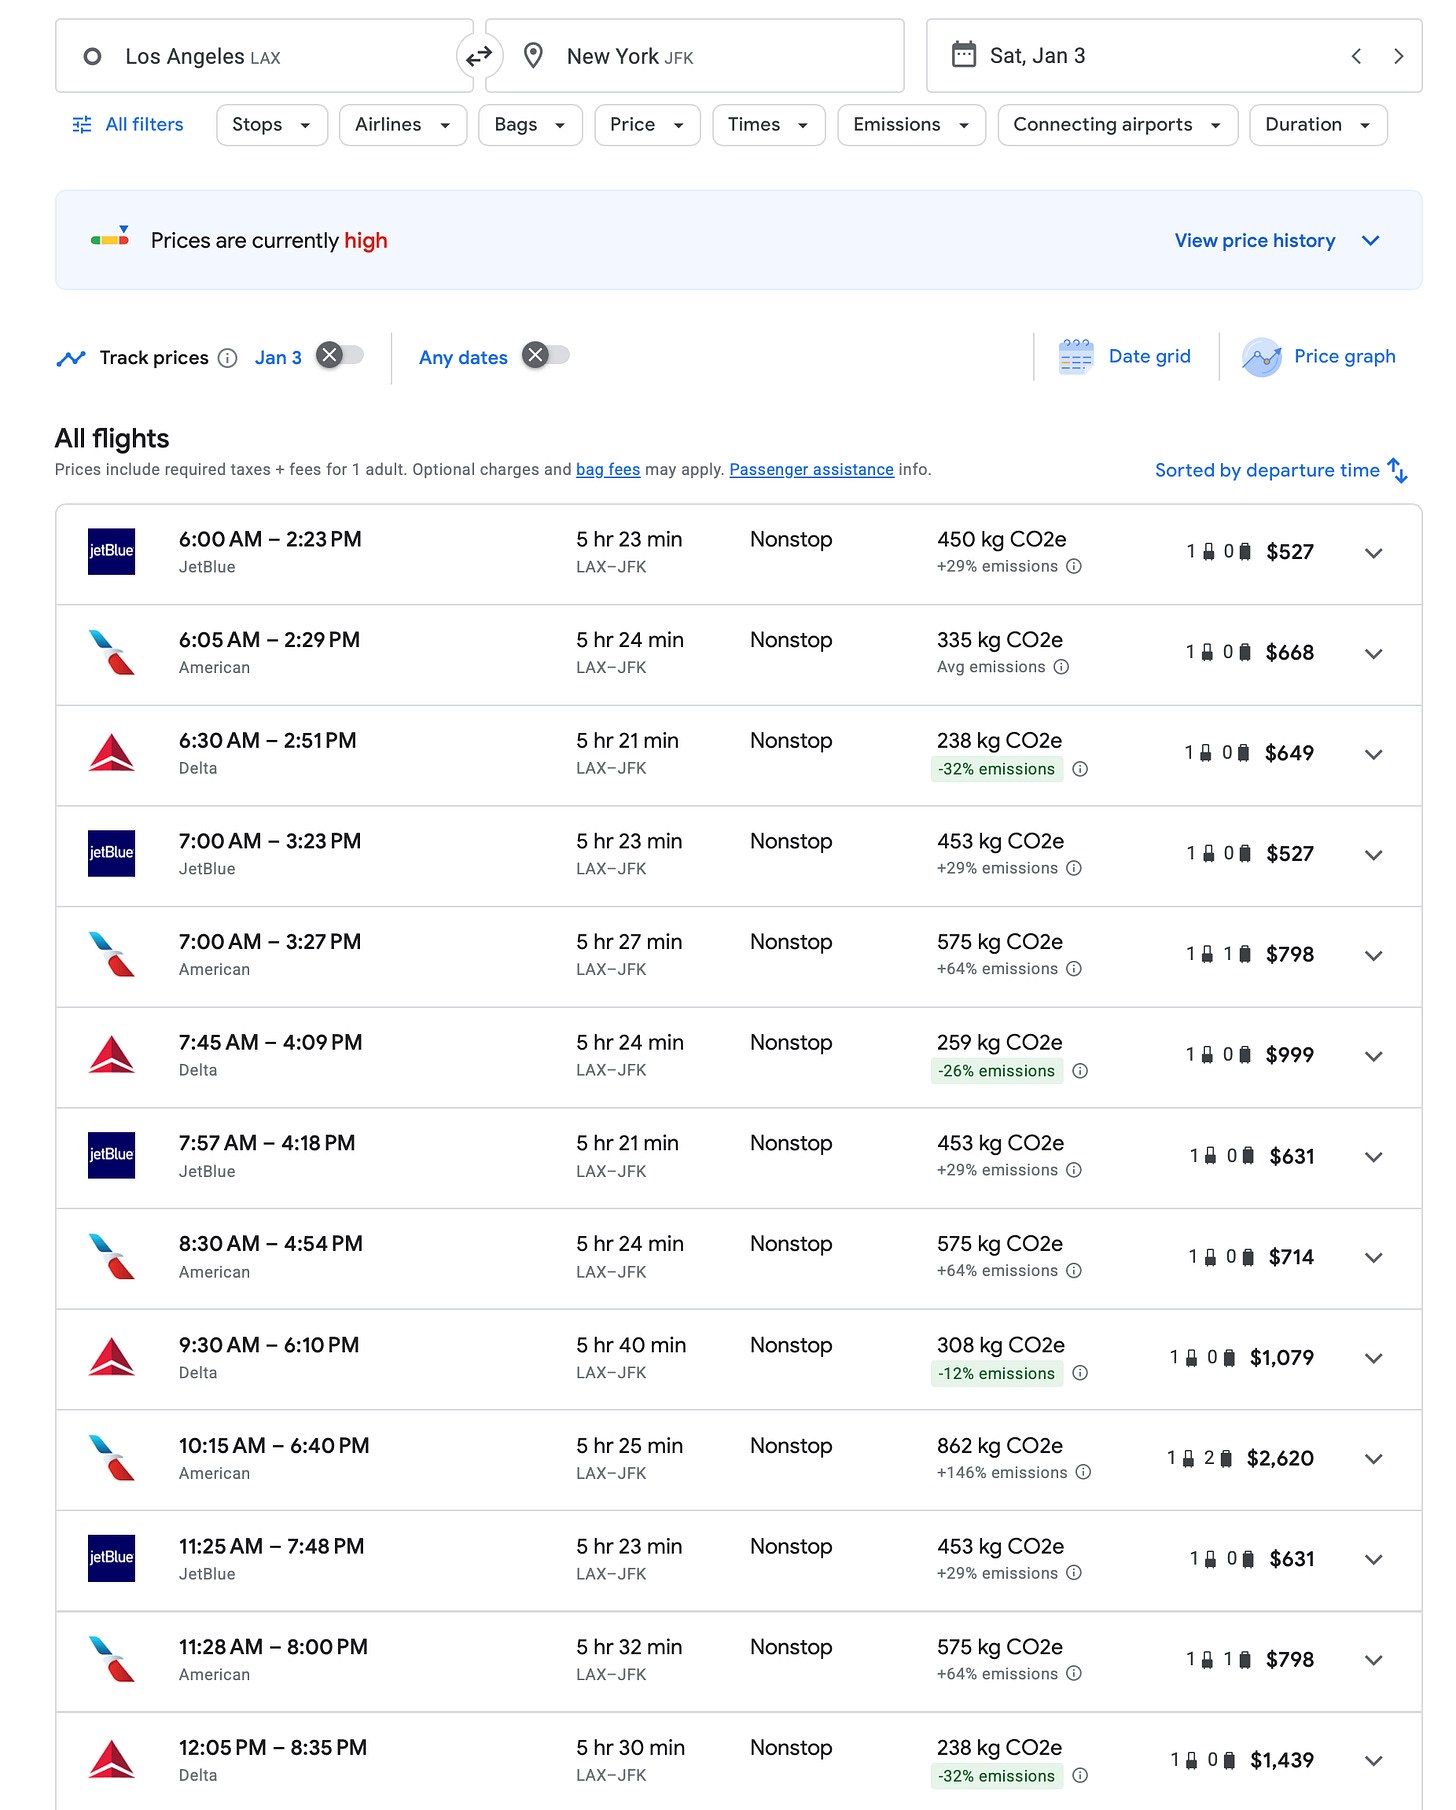
Task: Click the swap origin and destination icon
Action: pyautogui.click(x=479, y=56)
